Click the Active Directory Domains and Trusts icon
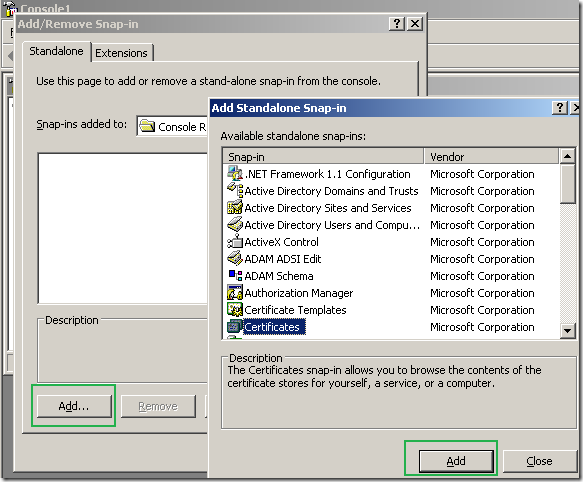The width and height of the screenshot is (583, 482). click(x=235, y=190)
